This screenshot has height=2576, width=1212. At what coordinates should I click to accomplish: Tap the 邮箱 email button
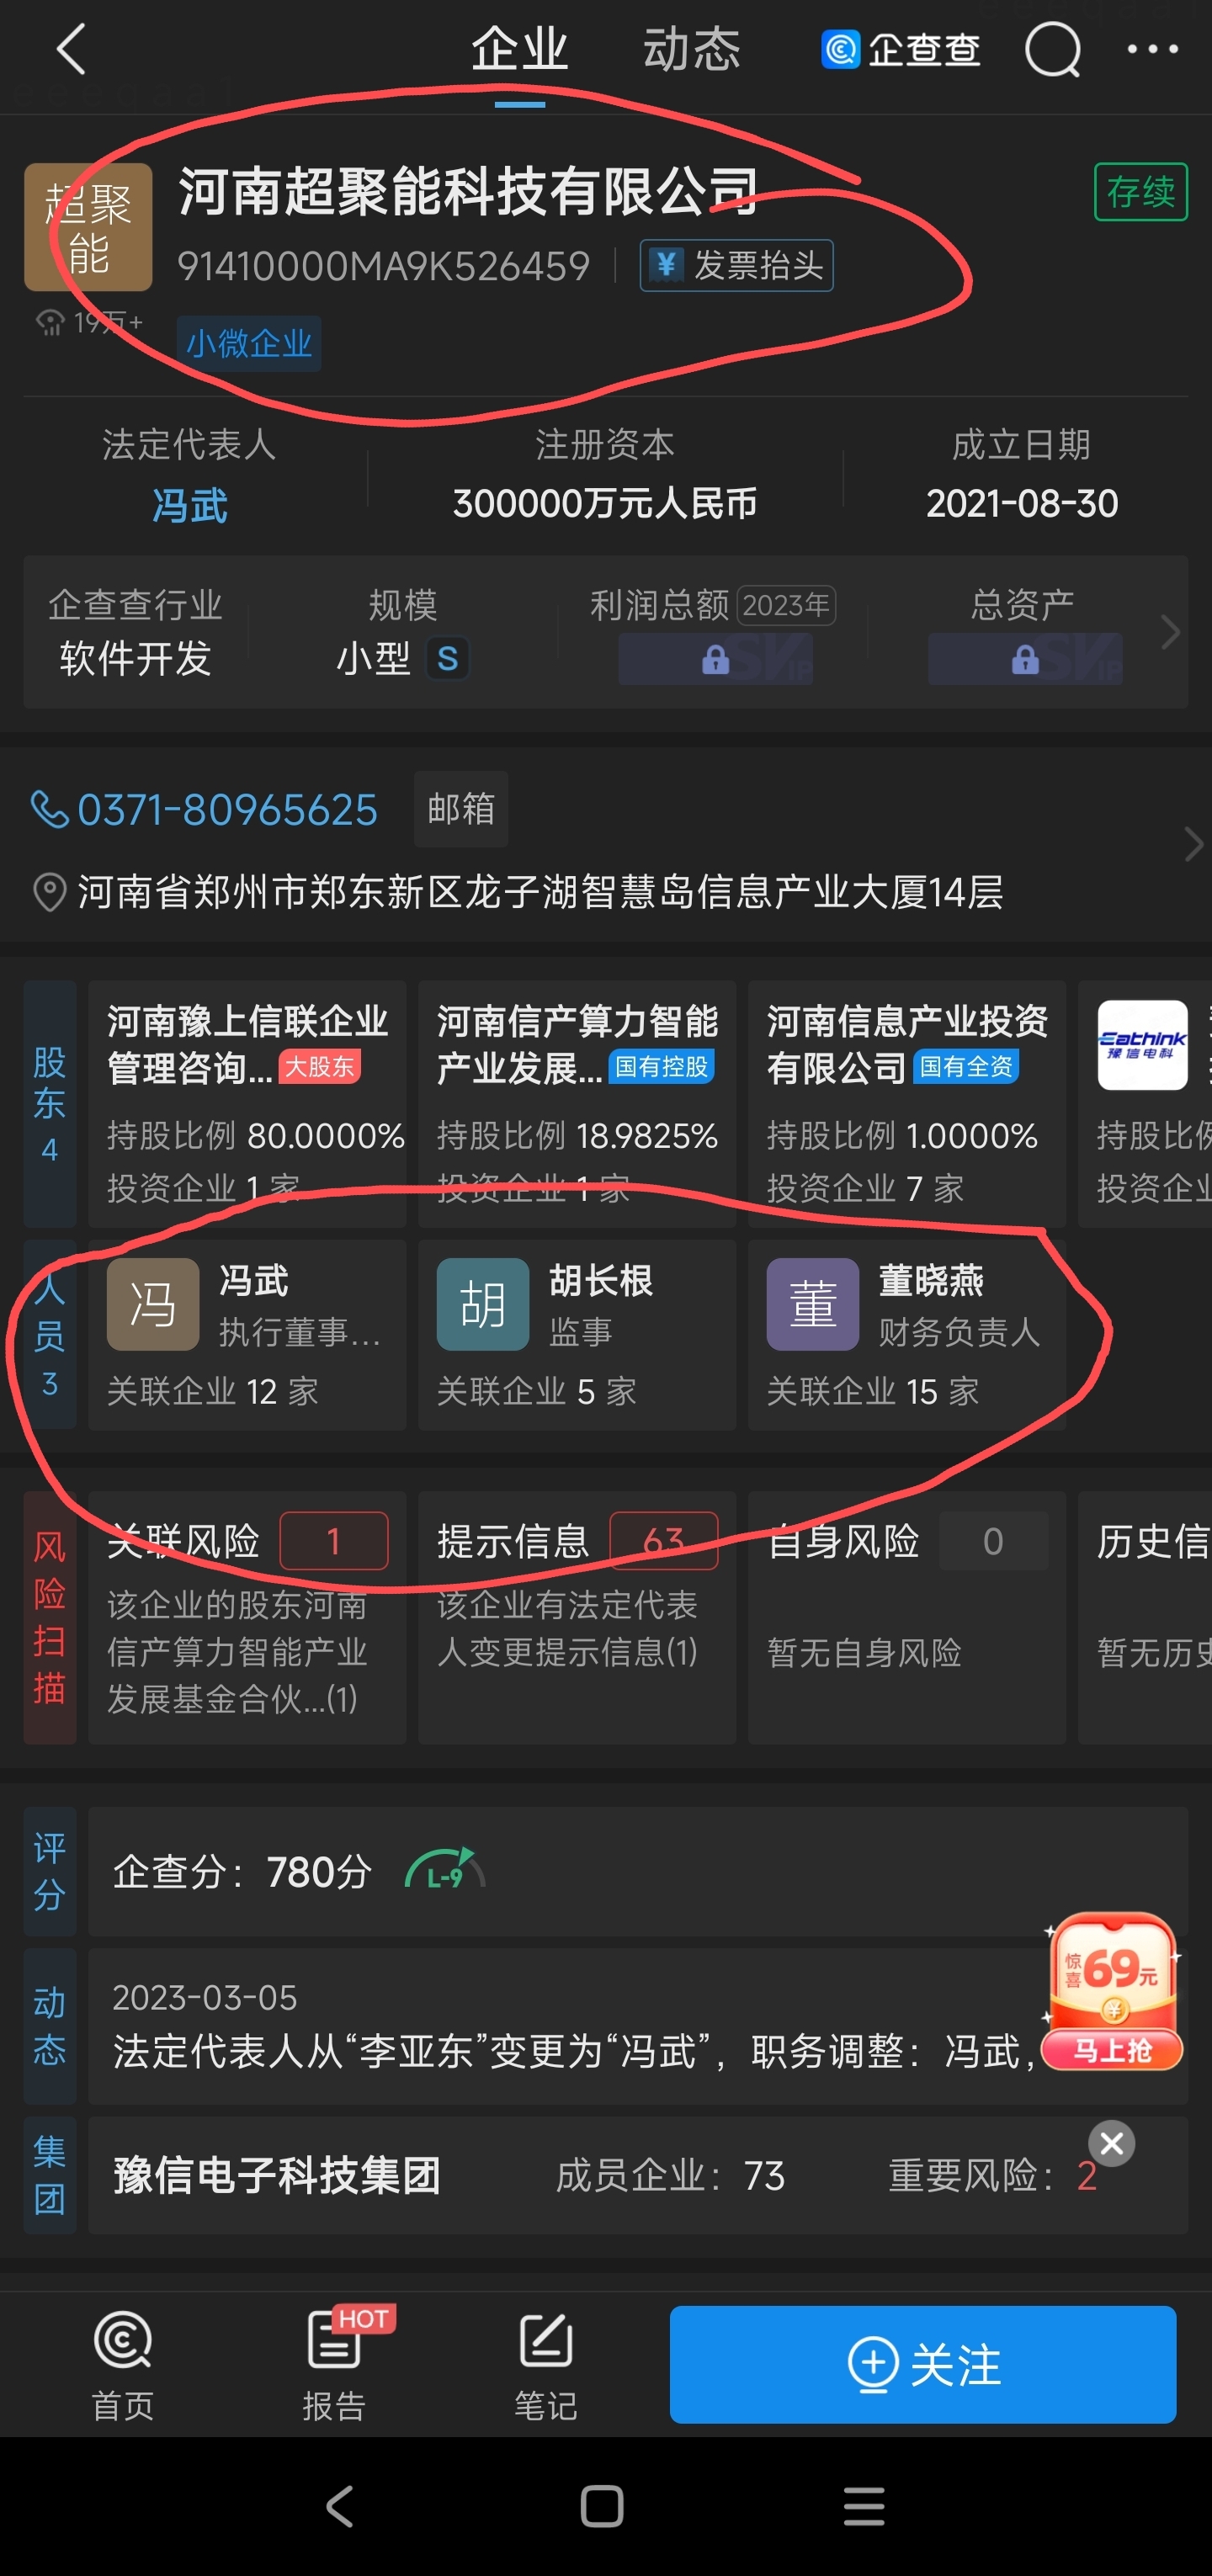click(461, 808)
